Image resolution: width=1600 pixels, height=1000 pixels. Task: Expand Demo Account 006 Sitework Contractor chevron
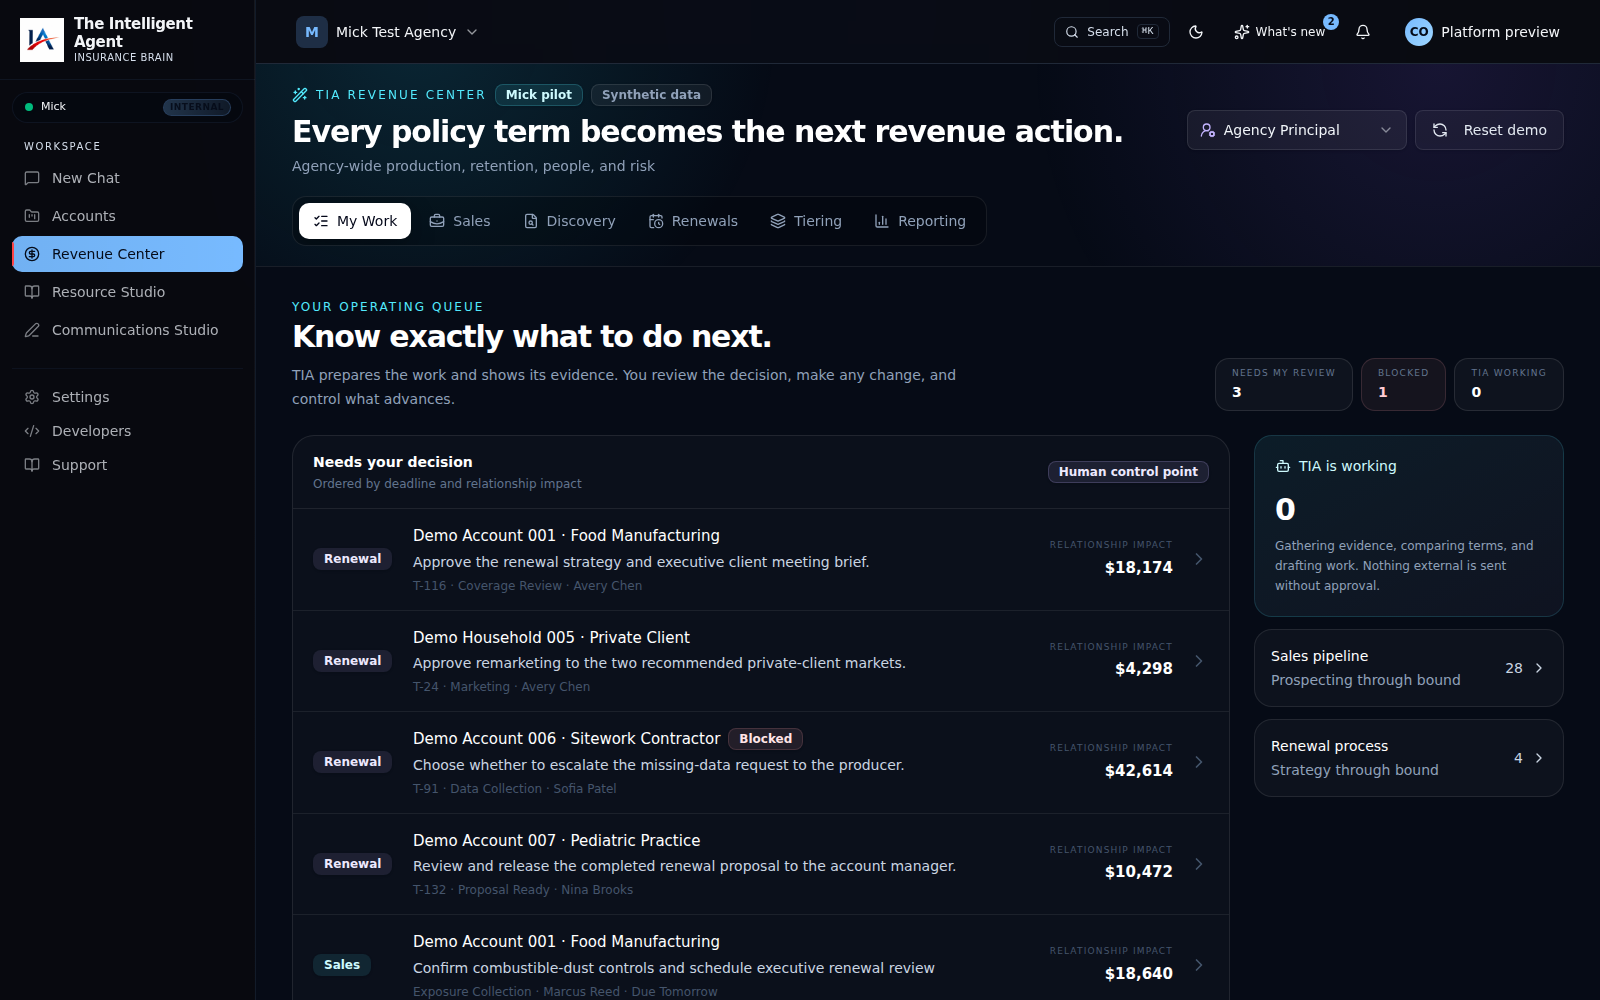click(1198, 762)
